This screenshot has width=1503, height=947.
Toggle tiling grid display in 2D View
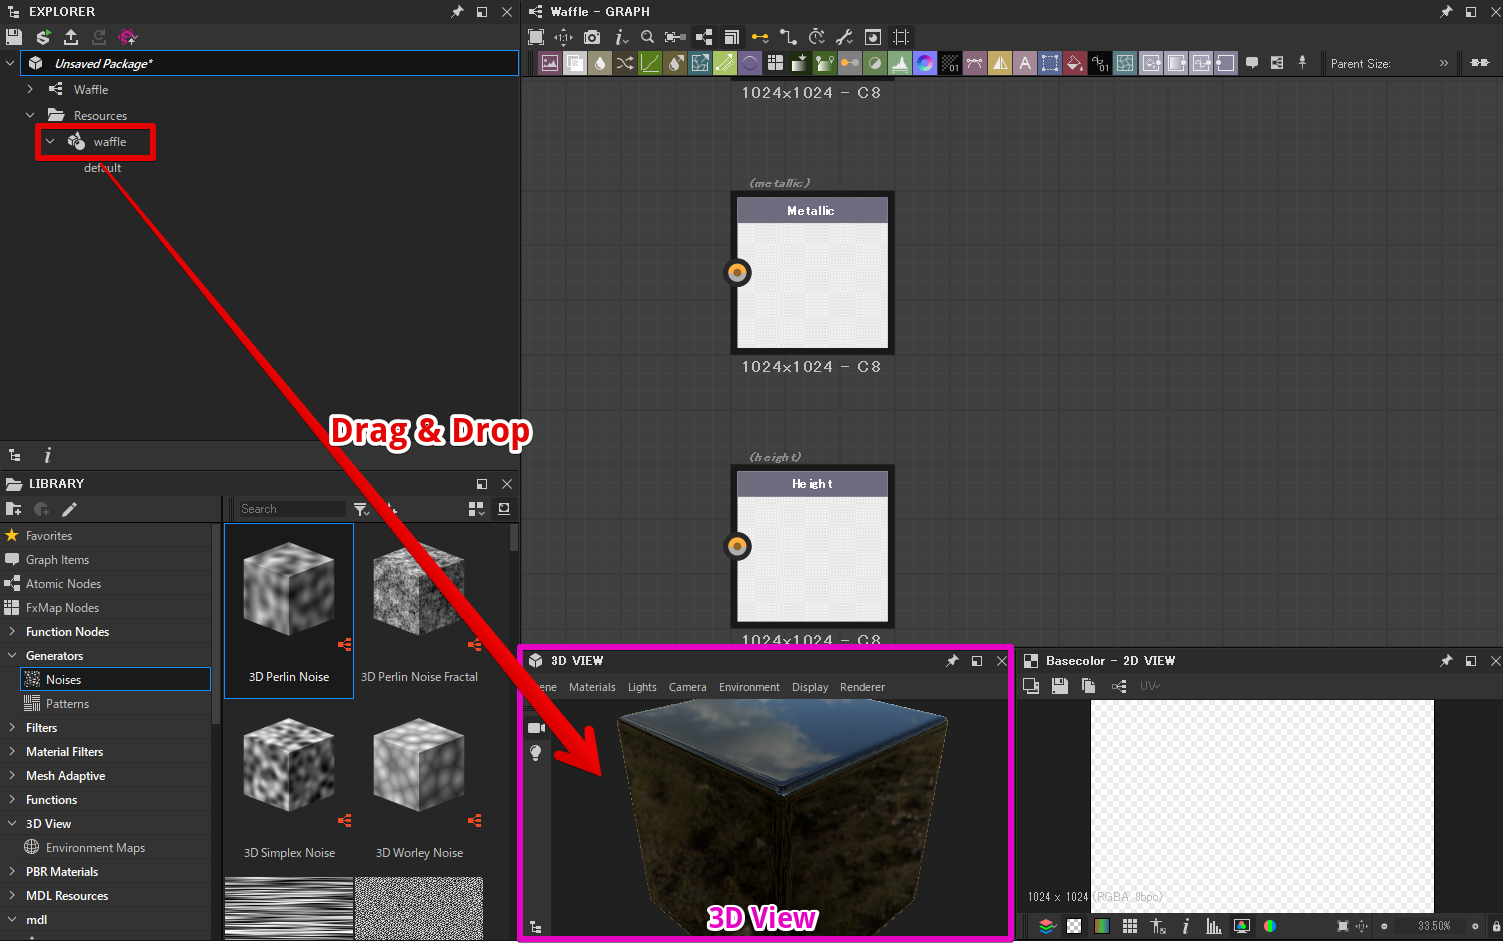pos(1130,926)
